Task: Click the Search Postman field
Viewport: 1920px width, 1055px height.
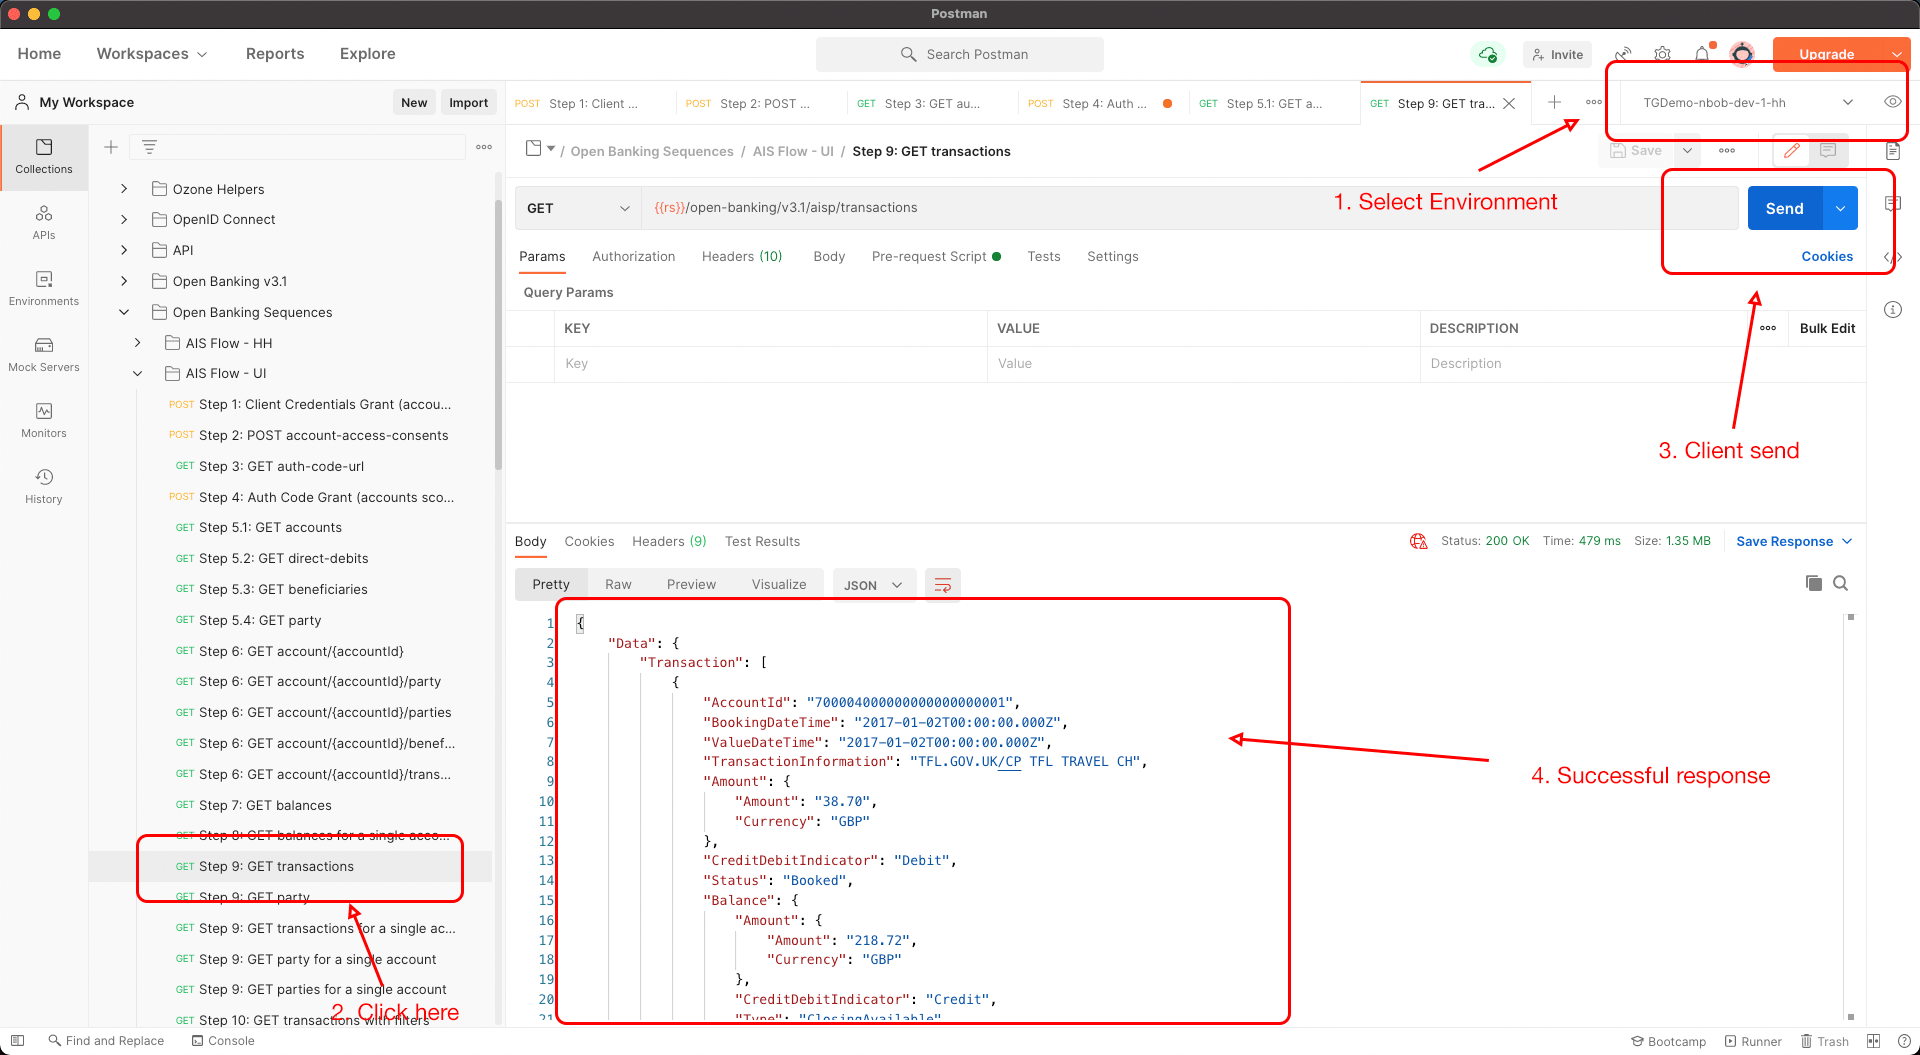Action: pos(960,54)
